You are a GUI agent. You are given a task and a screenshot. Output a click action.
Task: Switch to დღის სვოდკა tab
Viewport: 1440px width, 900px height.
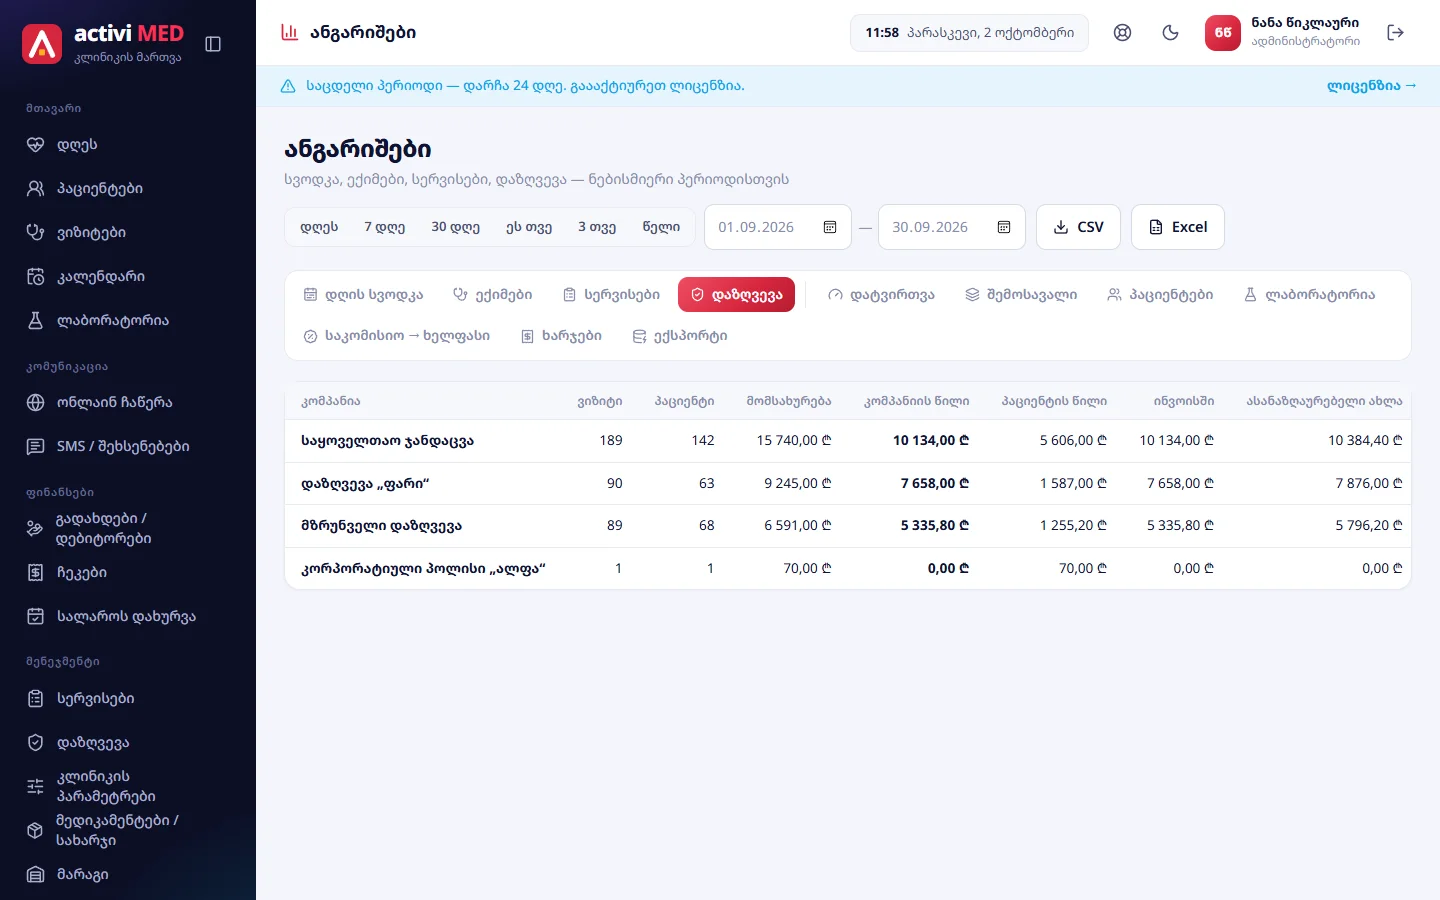[363, 295]
